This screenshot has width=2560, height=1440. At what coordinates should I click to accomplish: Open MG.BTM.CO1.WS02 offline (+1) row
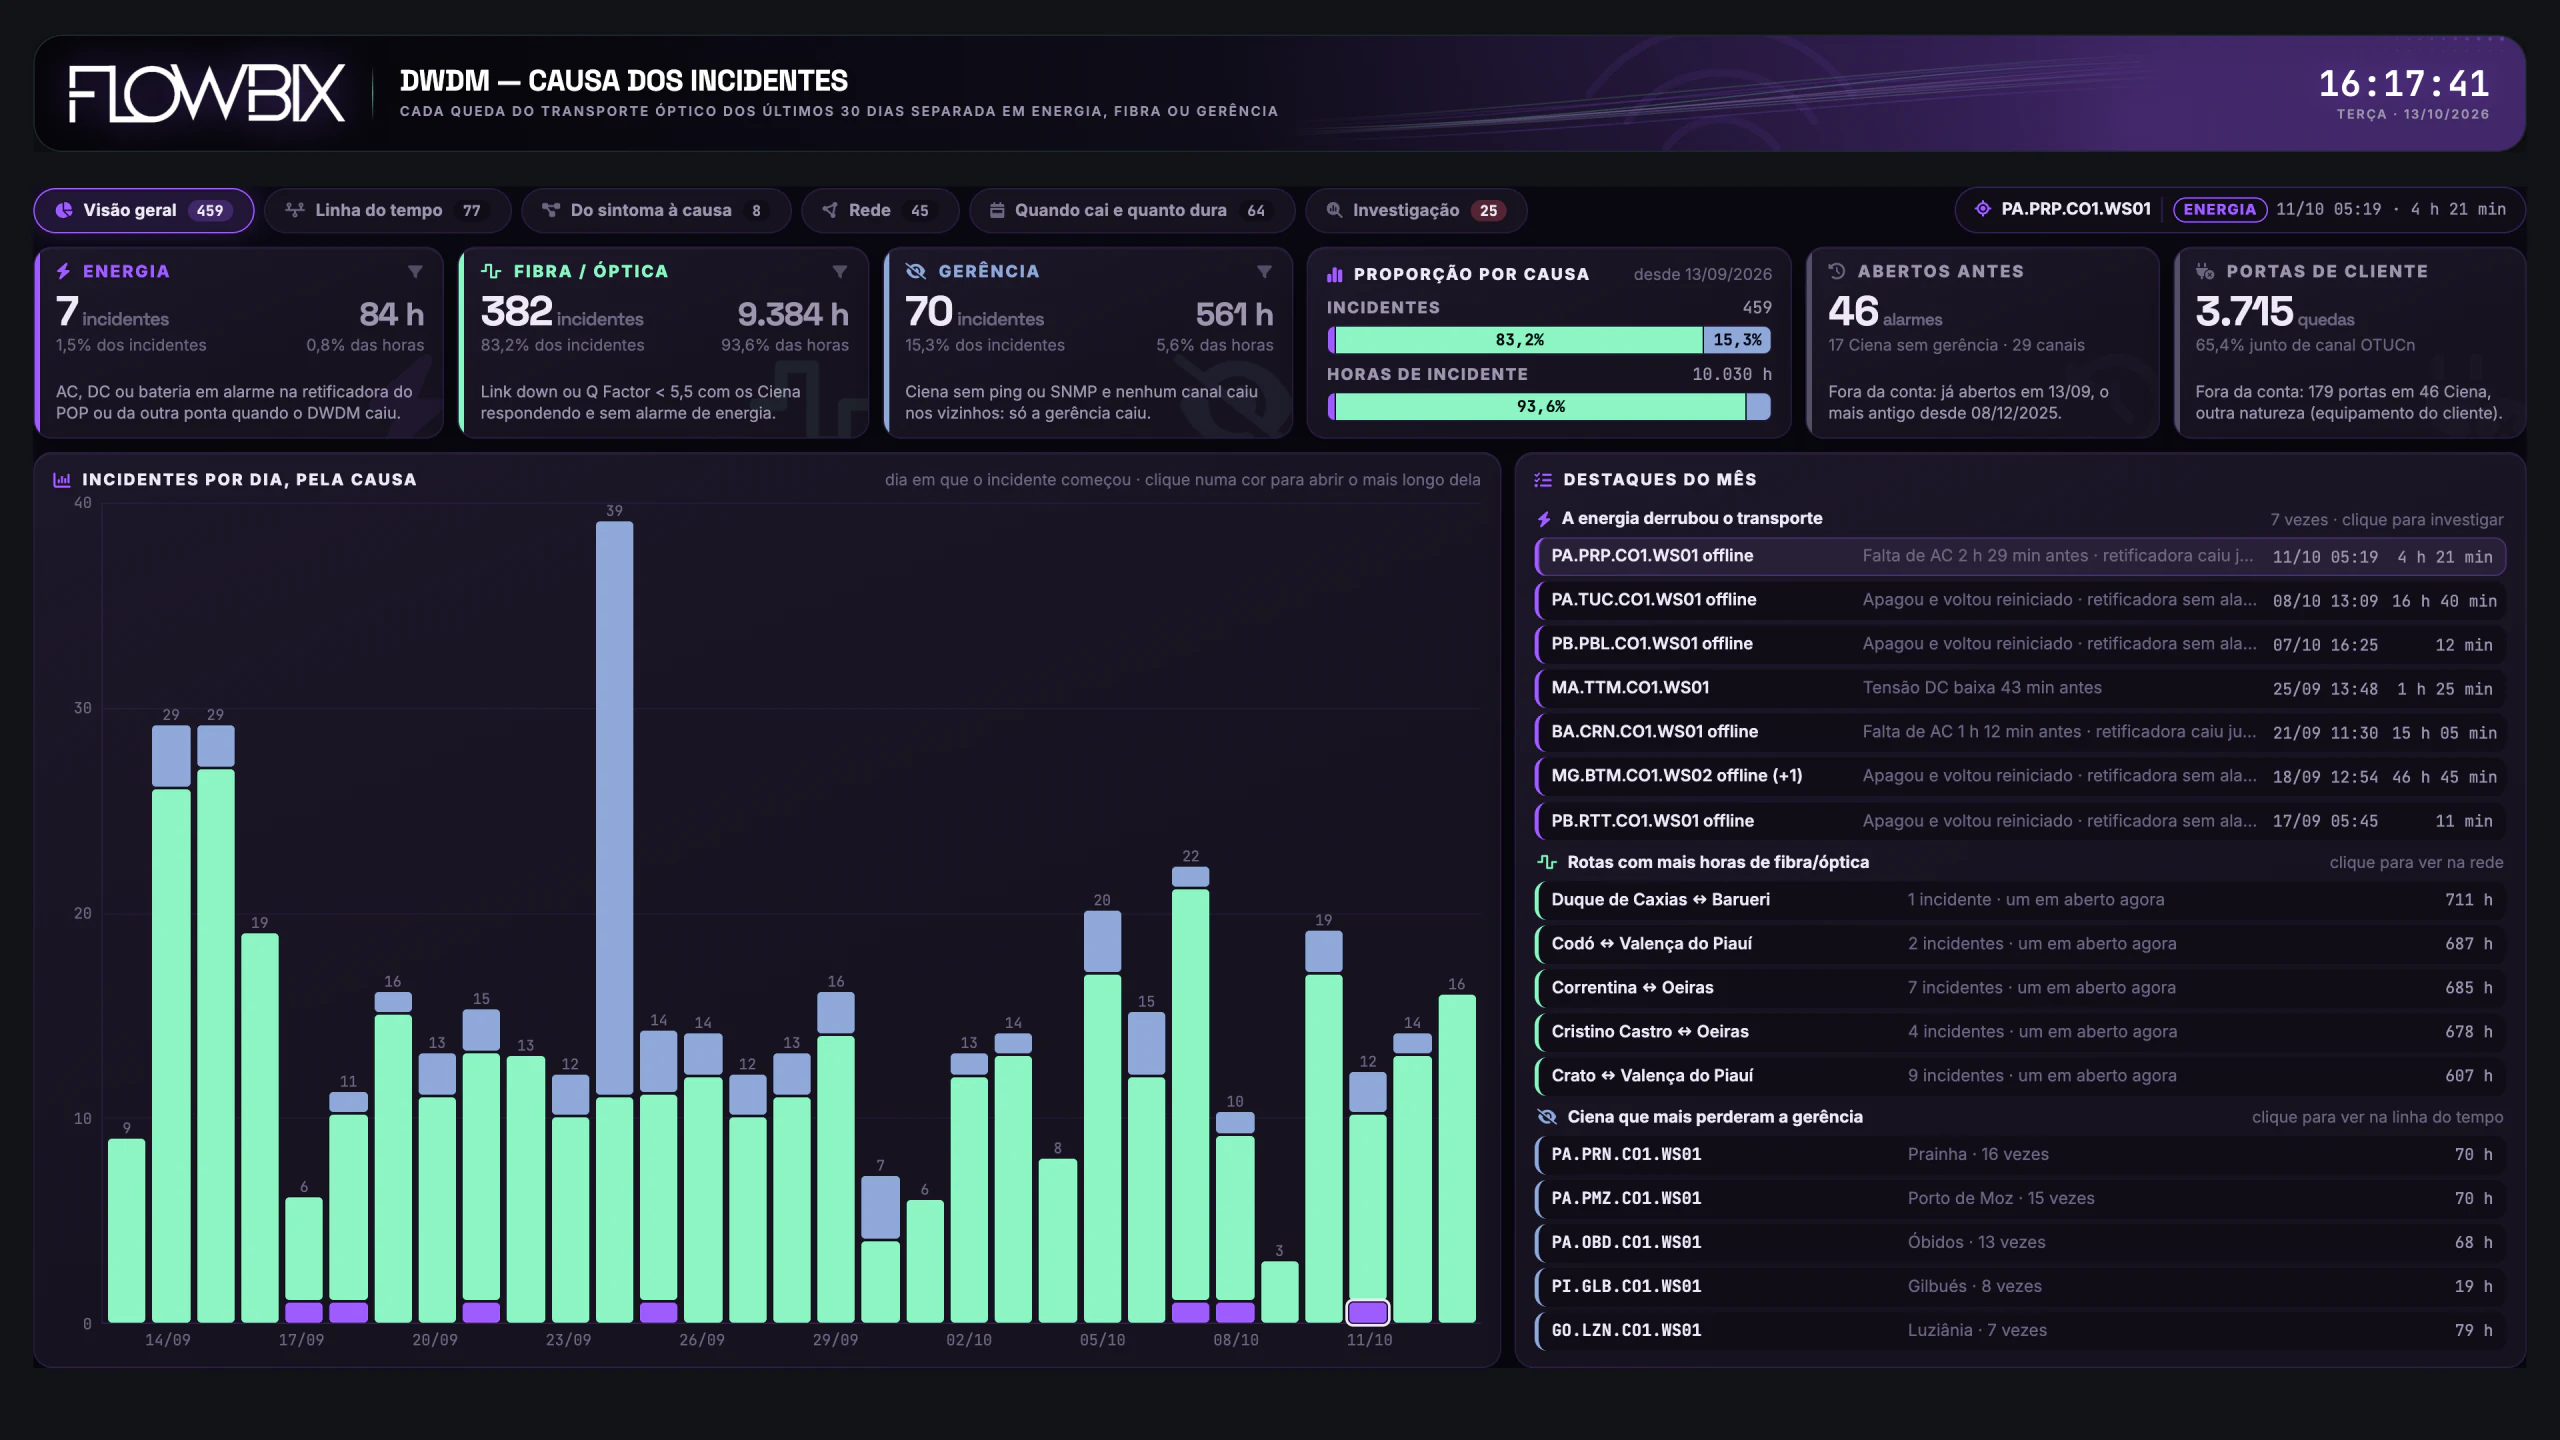click(x=2021, y=776)
